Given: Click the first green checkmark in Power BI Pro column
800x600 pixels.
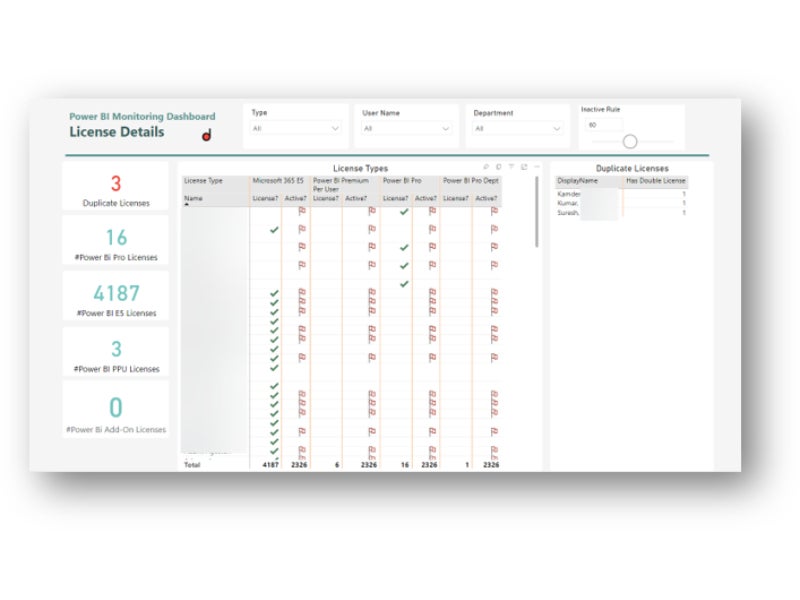Looking at the screenshot, I should (404, 212).
